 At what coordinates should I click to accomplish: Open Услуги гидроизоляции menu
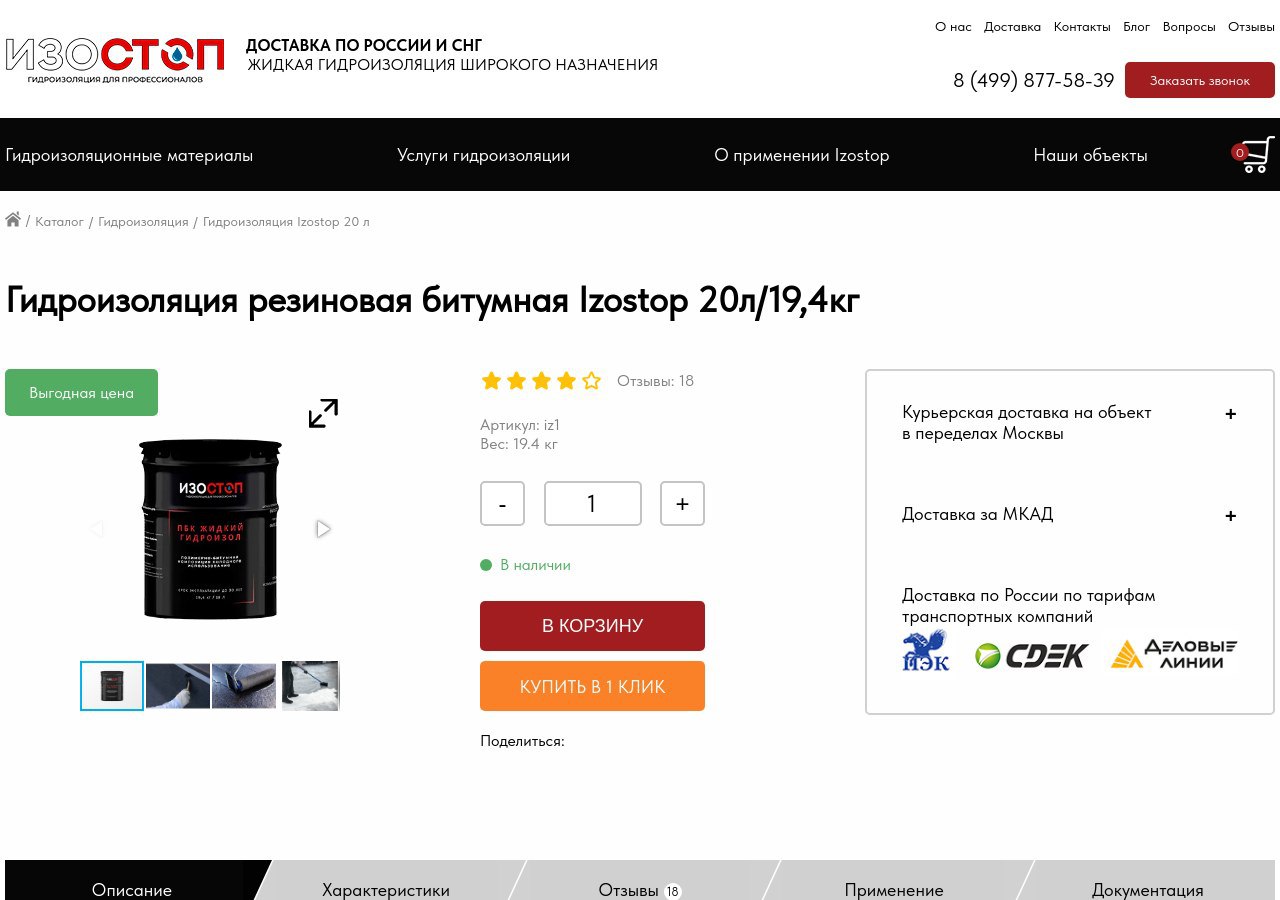click(x=483, y=155)
